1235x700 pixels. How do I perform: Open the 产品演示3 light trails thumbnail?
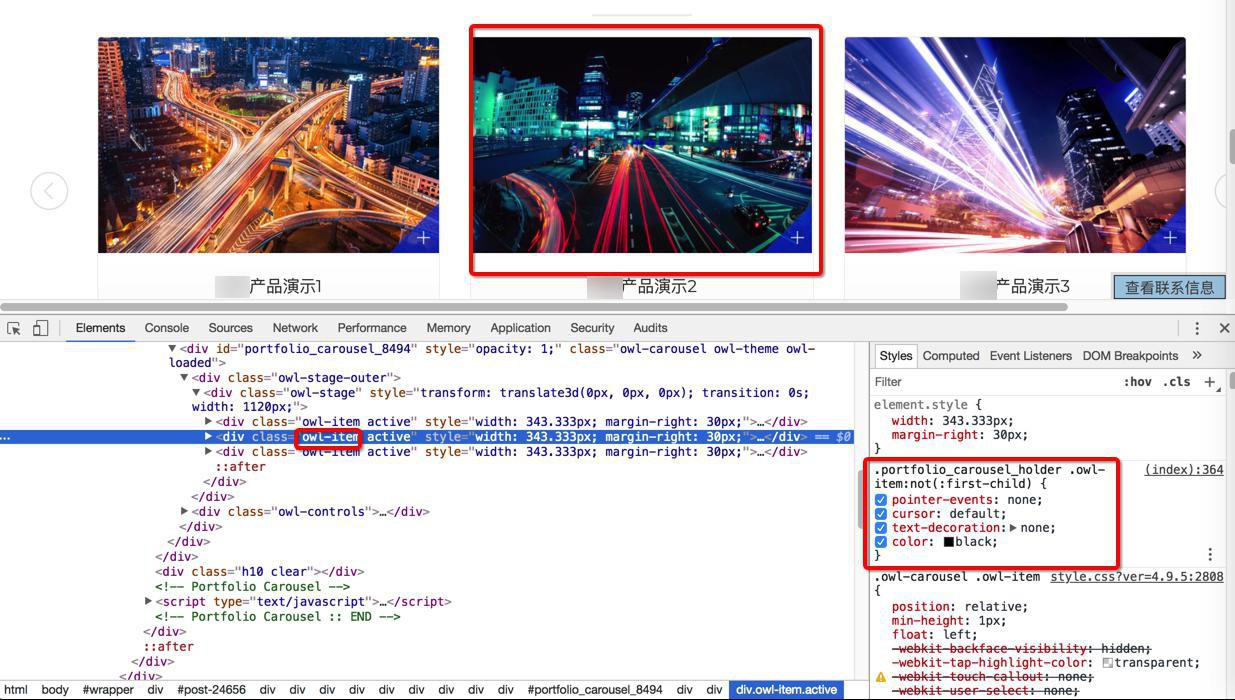click(x=1015, y=145)
